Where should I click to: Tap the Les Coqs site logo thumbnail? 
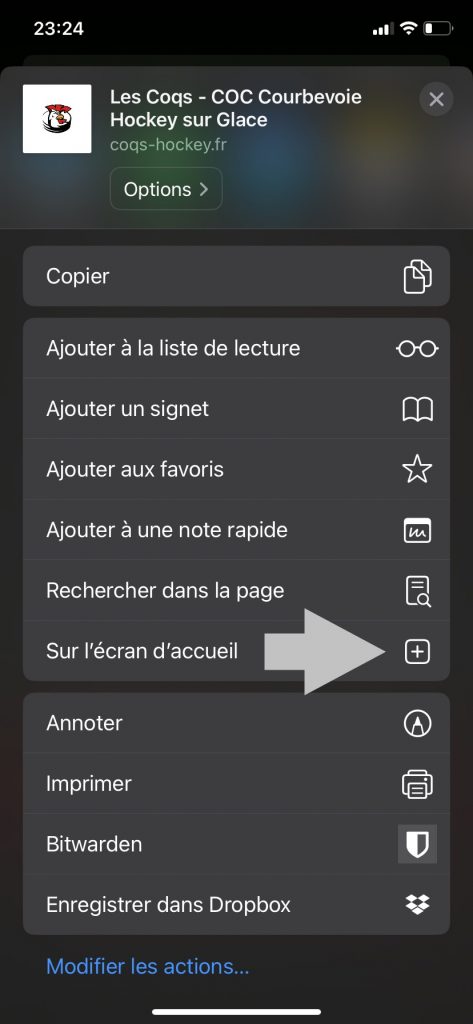pyautogui.click(x=57, y=119)
